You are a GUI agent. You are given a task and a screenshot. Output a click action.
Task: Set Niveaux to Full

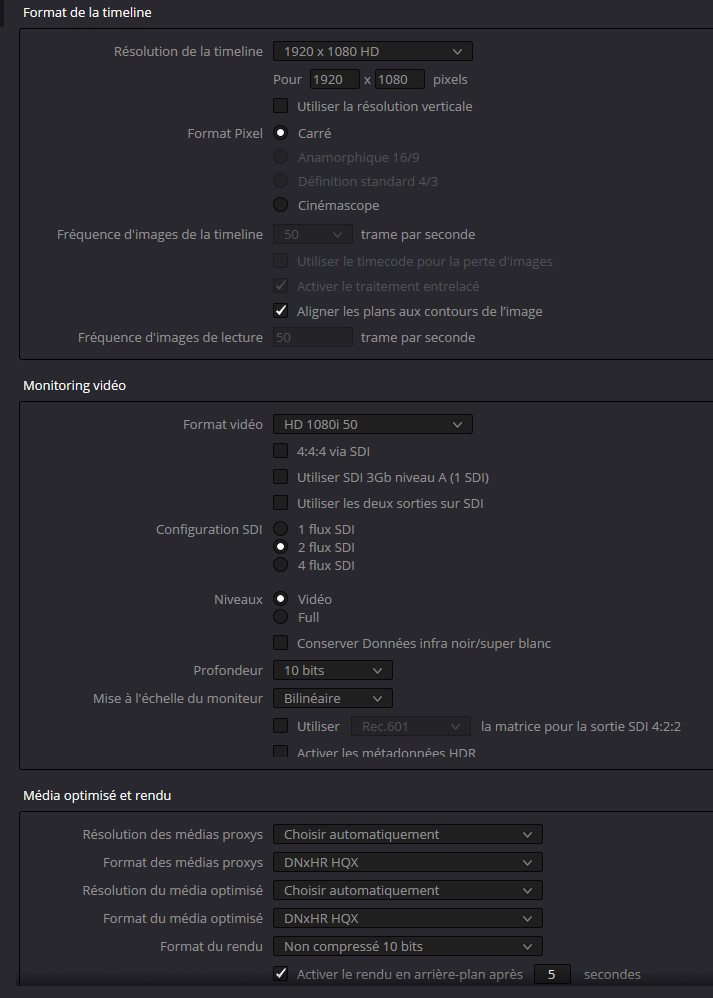click(x=280, y=617)
